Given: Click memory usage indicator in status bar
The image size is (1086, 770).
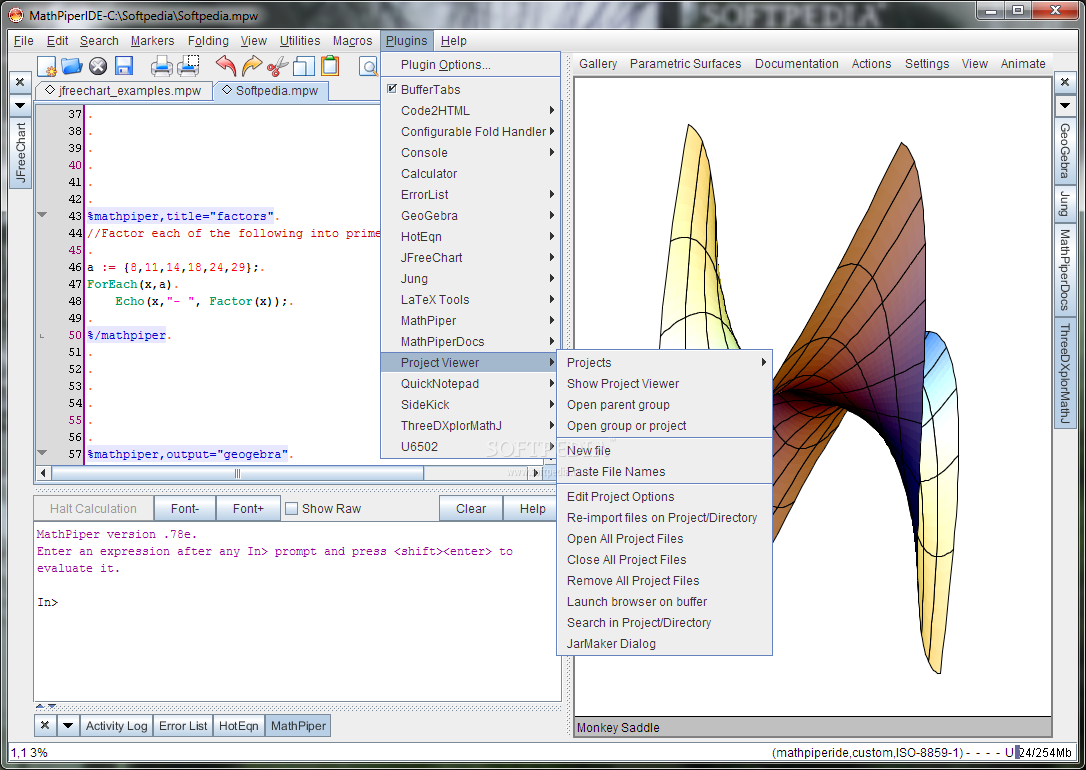Looking at the screenshot, I should pyautogui.click(x=1043, y=753).
